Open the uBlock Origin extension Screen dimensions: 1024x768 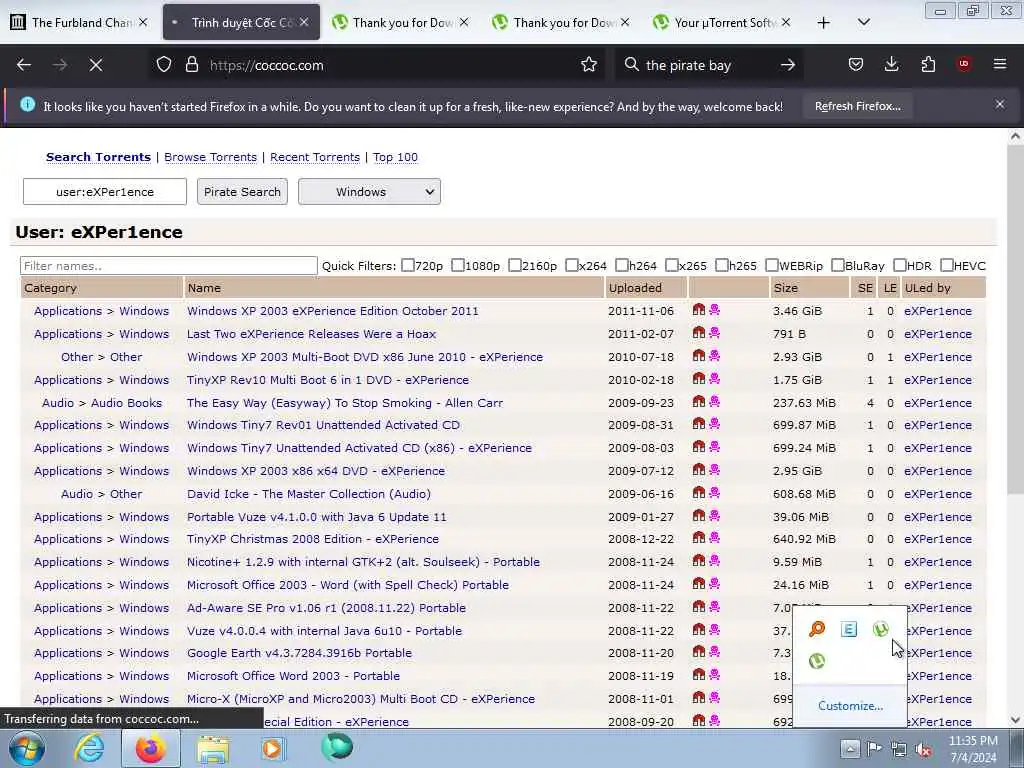click(964, 64)
